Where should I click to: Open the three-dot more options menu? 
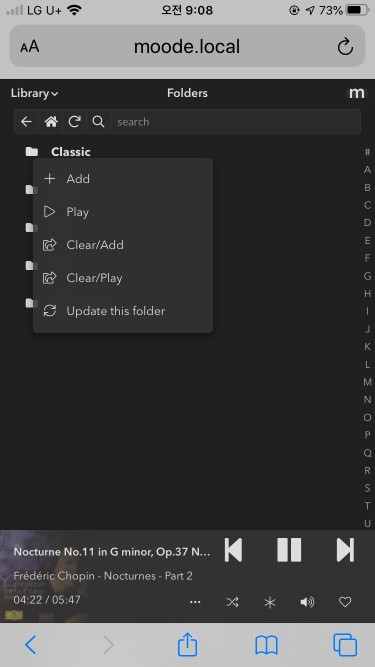[x=195, y=602]
